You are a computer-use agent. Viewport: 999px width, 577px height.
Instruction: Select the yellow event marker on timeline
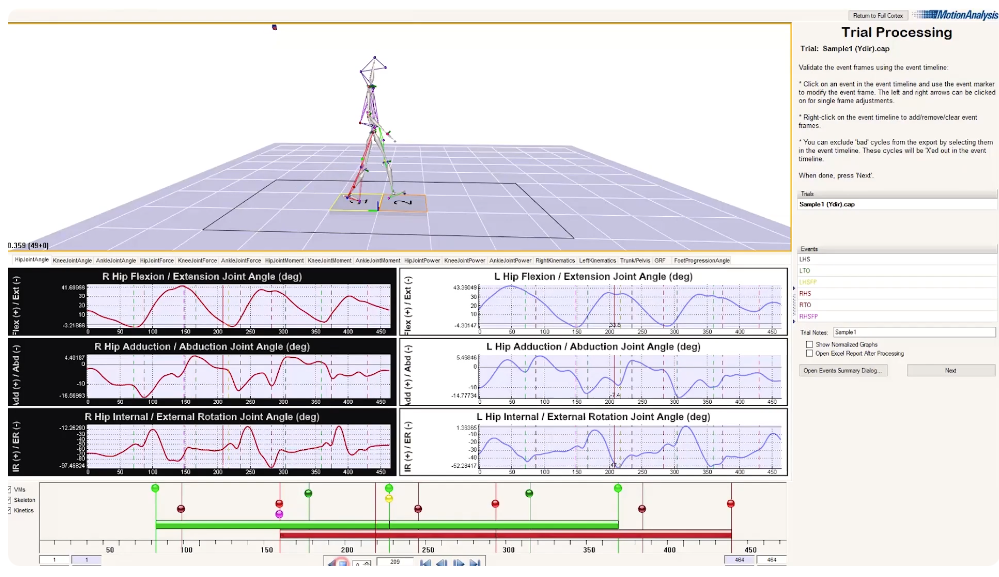click(389, 498)
